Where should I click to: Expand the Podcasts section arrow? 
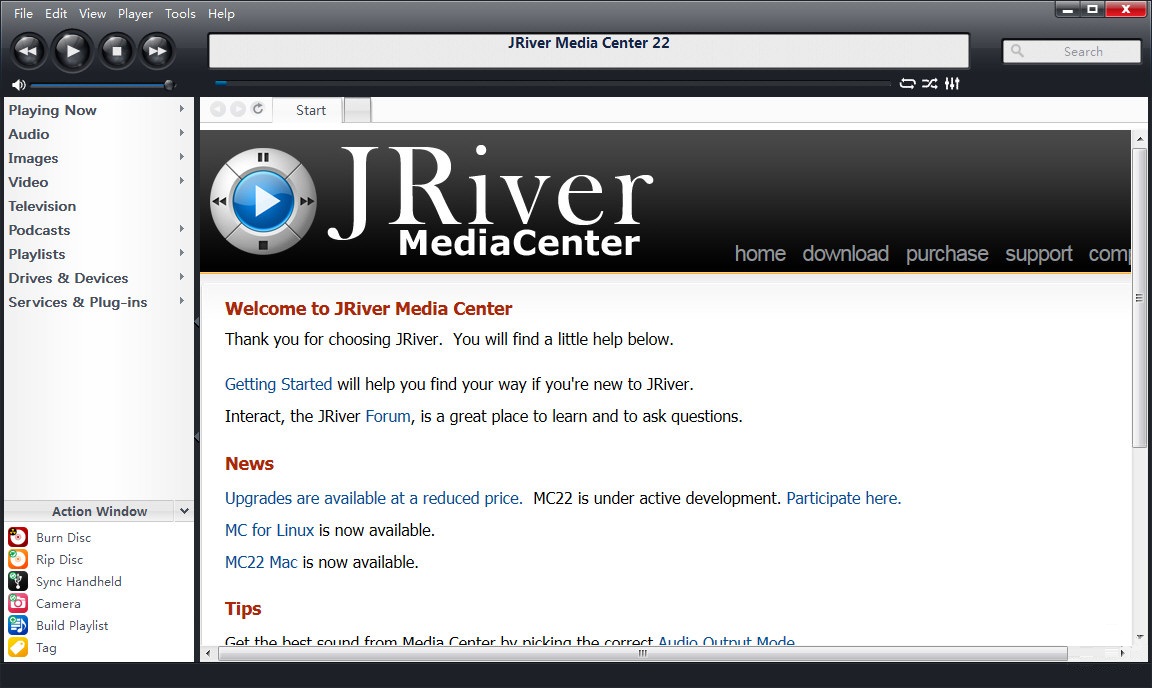click(x=181, y=229)
